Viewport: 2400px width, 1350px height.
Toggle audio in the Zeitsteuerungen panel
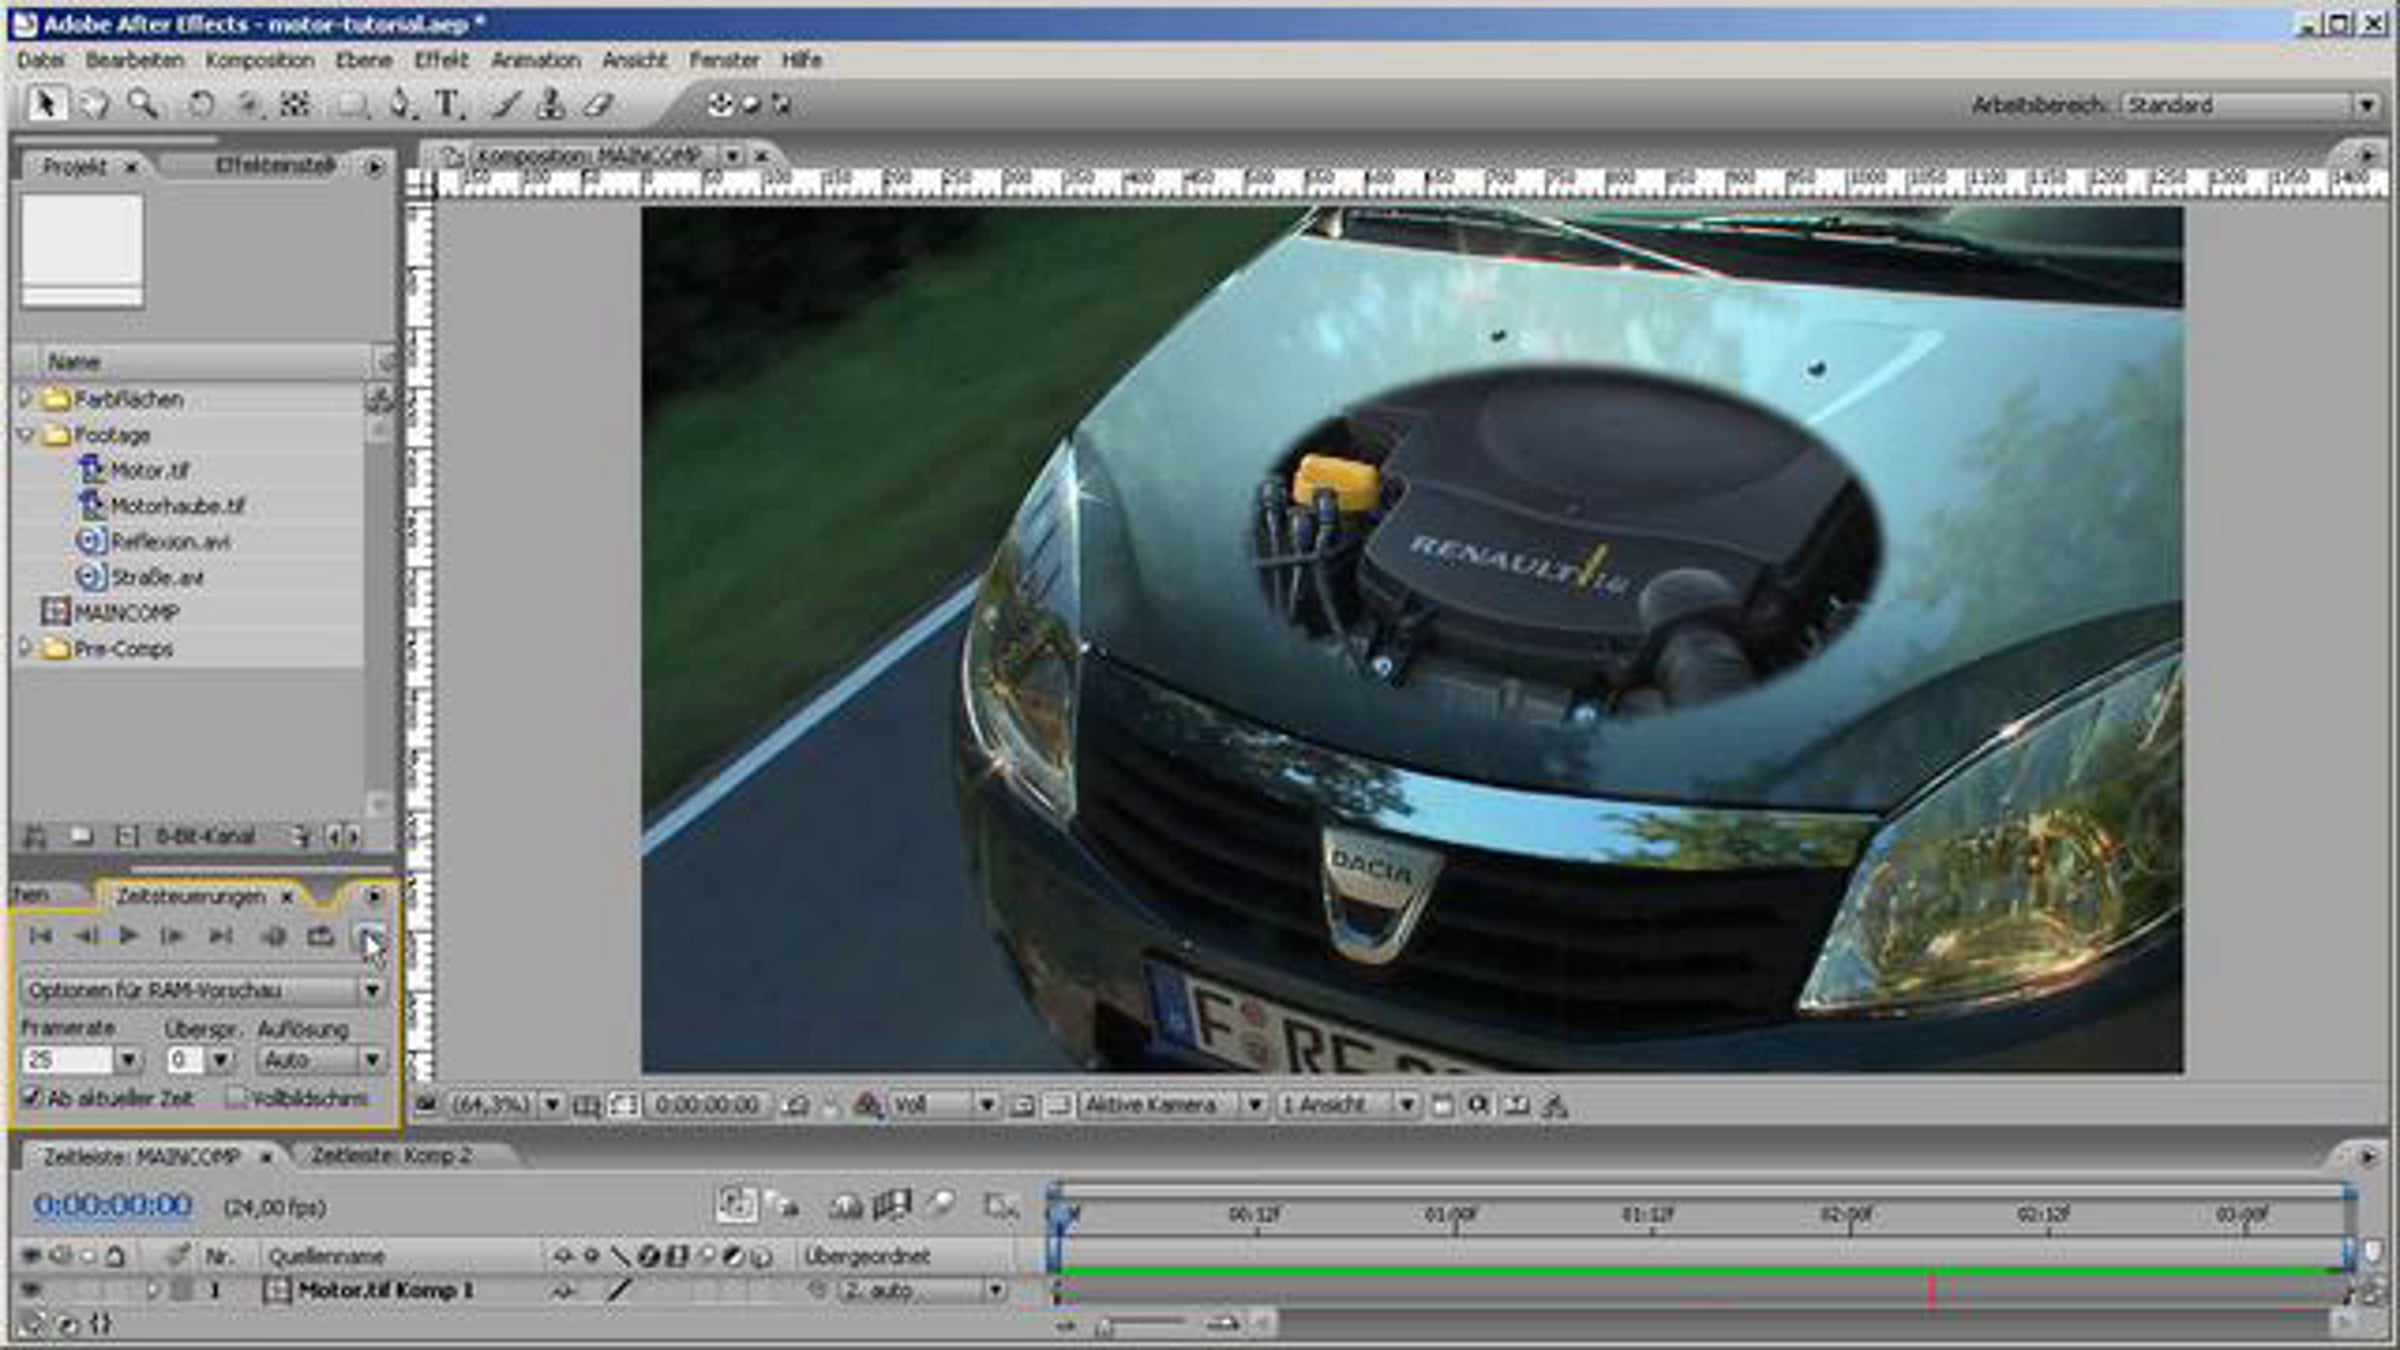click(x=273, y=936)
